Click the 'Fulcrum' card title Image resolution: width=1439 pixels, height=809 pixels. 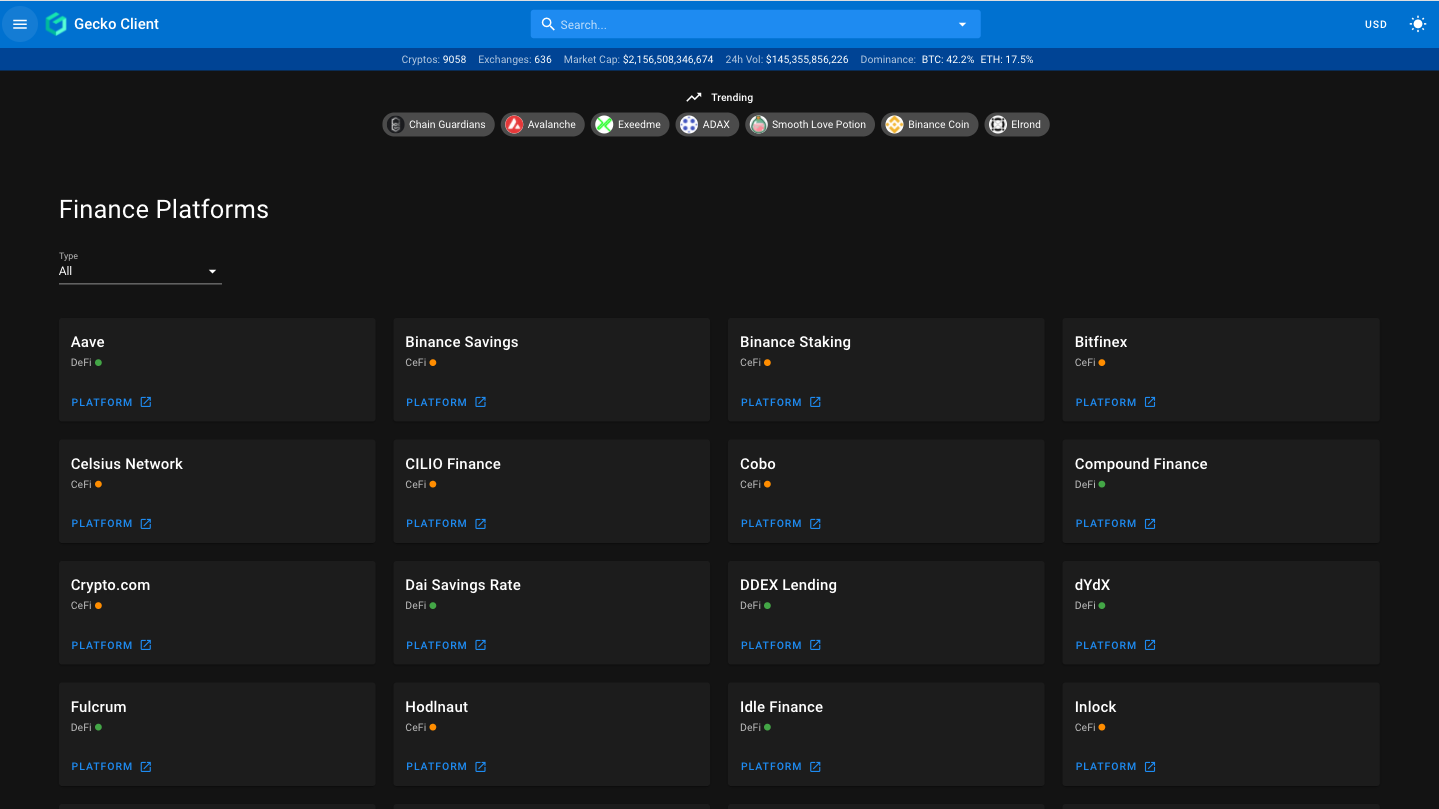(x=99, y=707)
